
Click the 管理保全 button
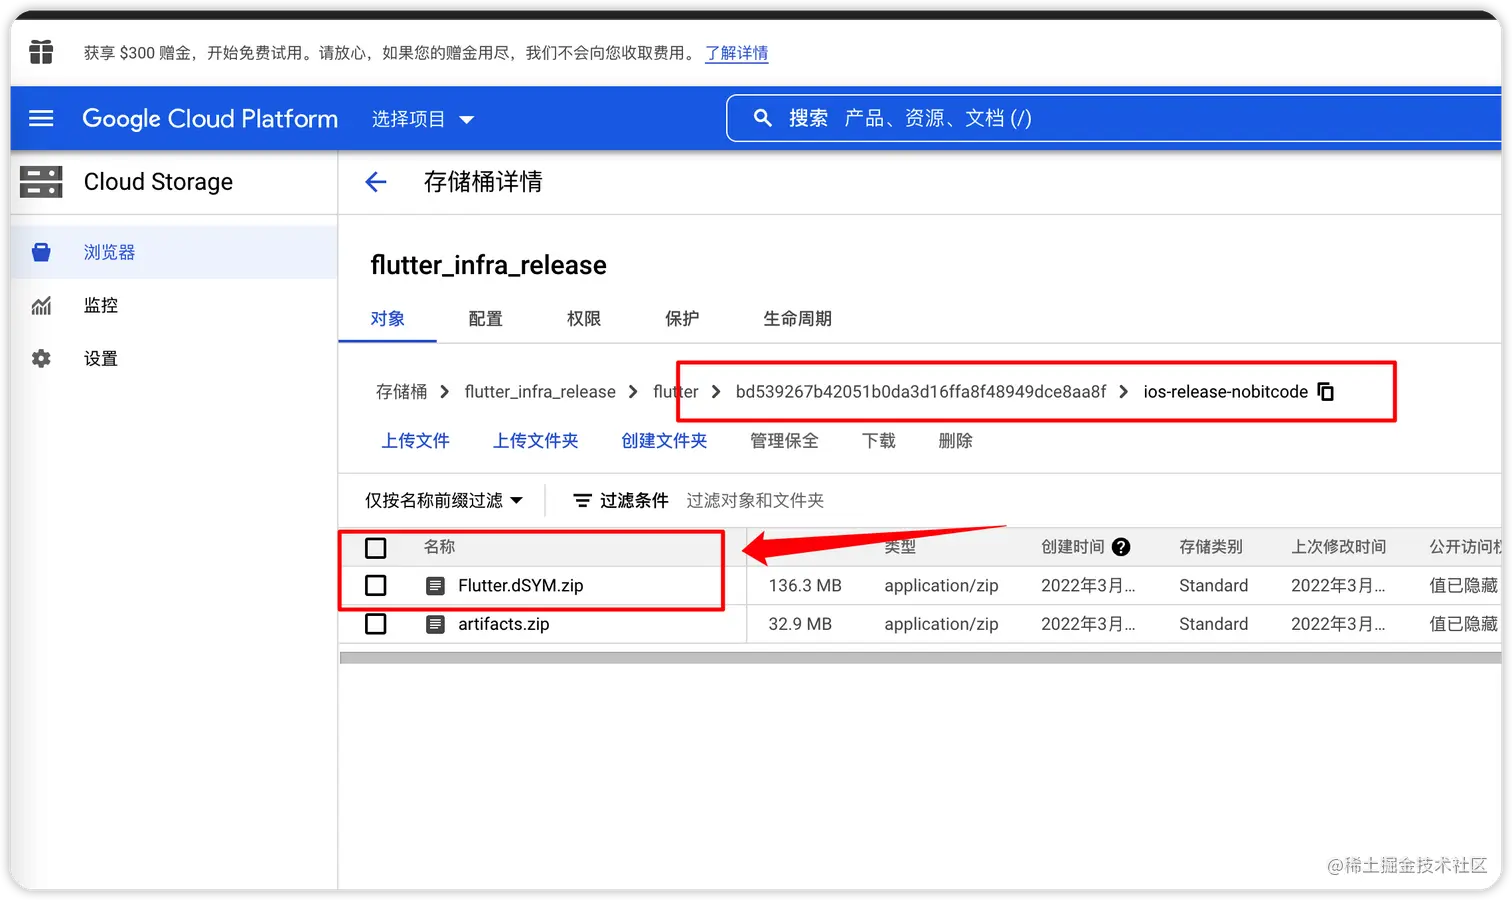pos(784,441)
